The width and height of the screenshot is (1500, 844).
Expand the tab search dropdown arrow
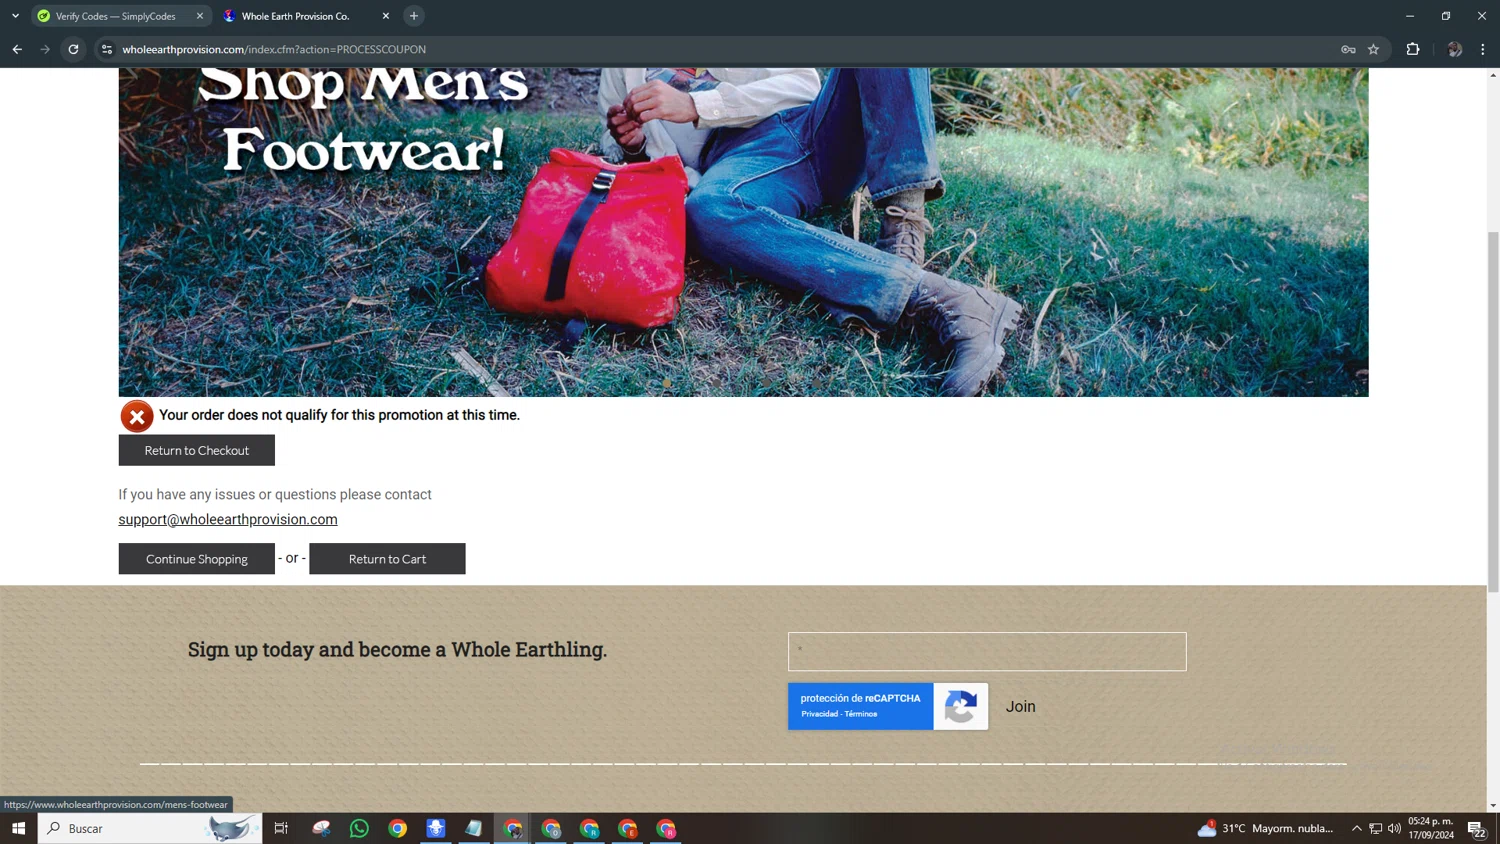click(x=15, y=16)
